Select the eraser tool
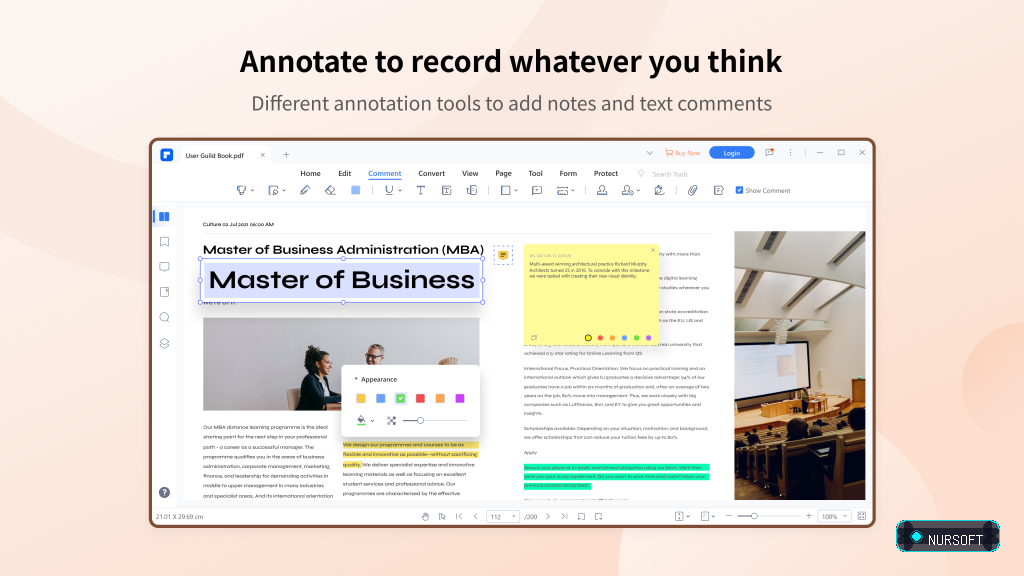The width and height of the screenshot is (1024, 576). (330, 190)
